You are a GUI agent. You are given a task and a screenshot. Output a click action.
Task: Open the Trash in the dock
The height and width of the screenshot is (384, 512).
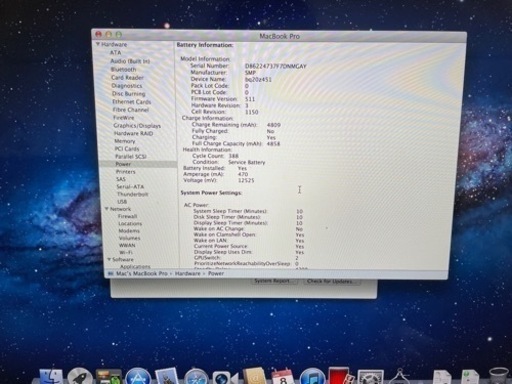click(500, 377)
